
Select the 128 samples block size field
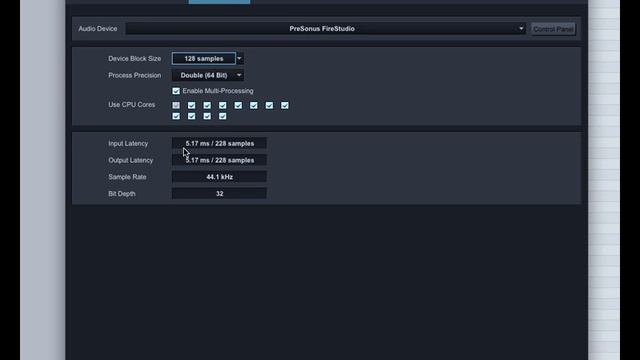pos(204,58)
